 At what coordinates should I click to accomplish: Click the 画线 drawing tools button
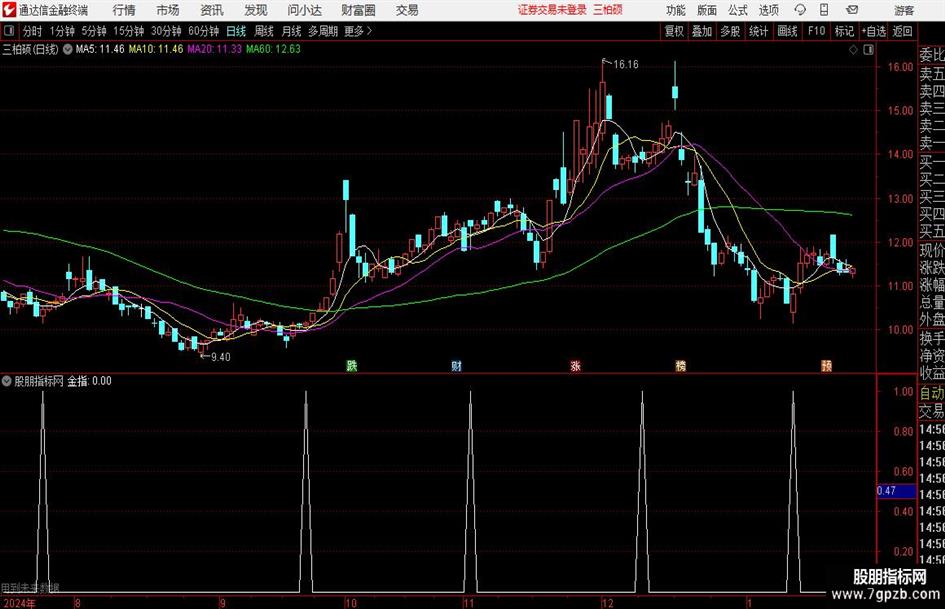787,31
